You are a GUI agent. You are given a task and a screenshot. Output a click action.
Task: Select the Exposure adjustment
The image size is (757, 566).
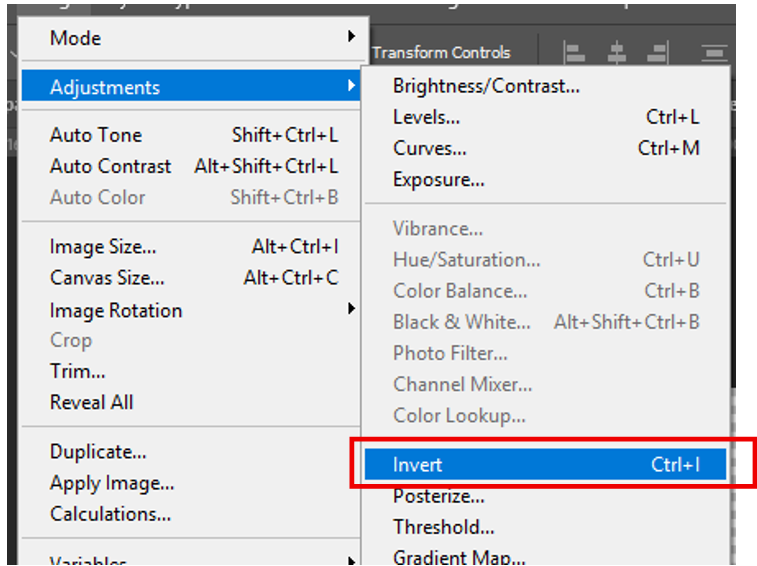tap(439, 180)
